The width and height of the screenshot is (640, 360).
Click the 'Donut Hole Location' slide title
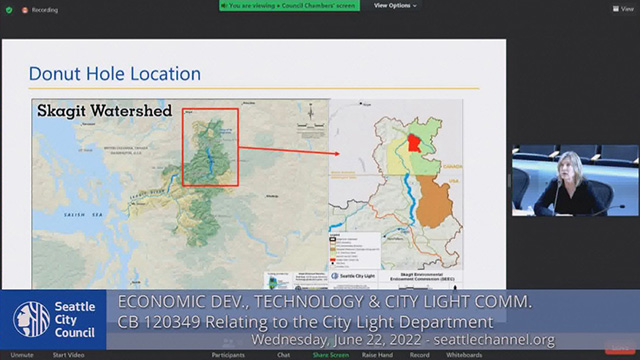coord(115,74)
